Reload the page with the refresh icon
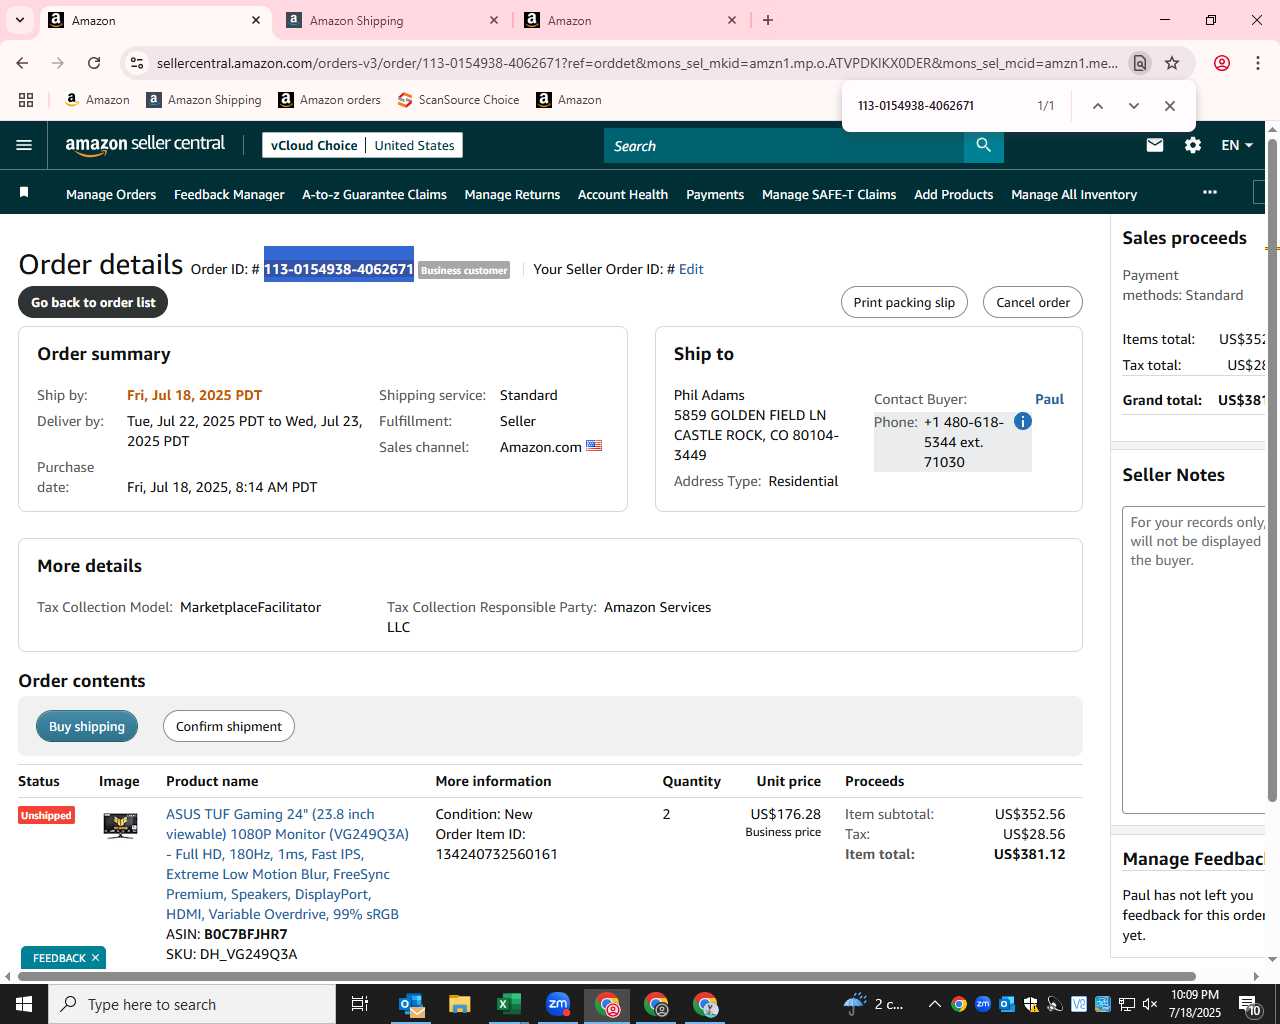 [94, 63]
